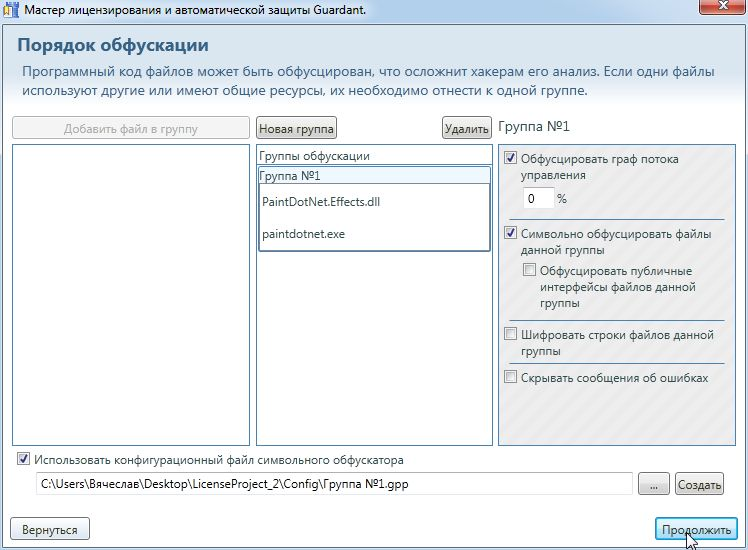The image size is (748, 550).
Task: Check 'Скрывать сообщения об ошибках' option
Action: tap(511, 378)
